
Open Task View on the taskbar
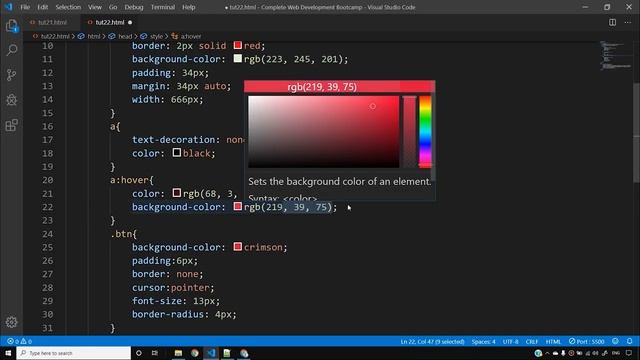[x=155, y=353]
